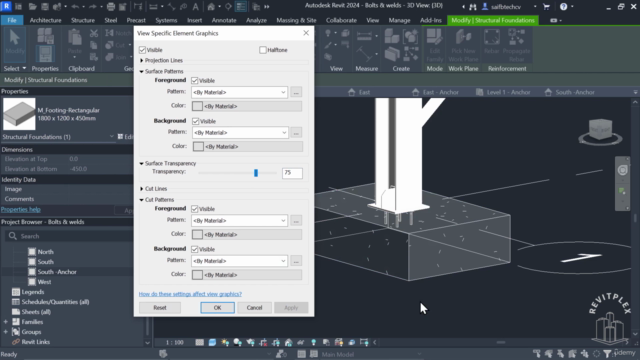Viewport: 640px width, 360px height.
Task: Toggle the top Visible checkbox in dialog
Action: [x=142, y=50]
